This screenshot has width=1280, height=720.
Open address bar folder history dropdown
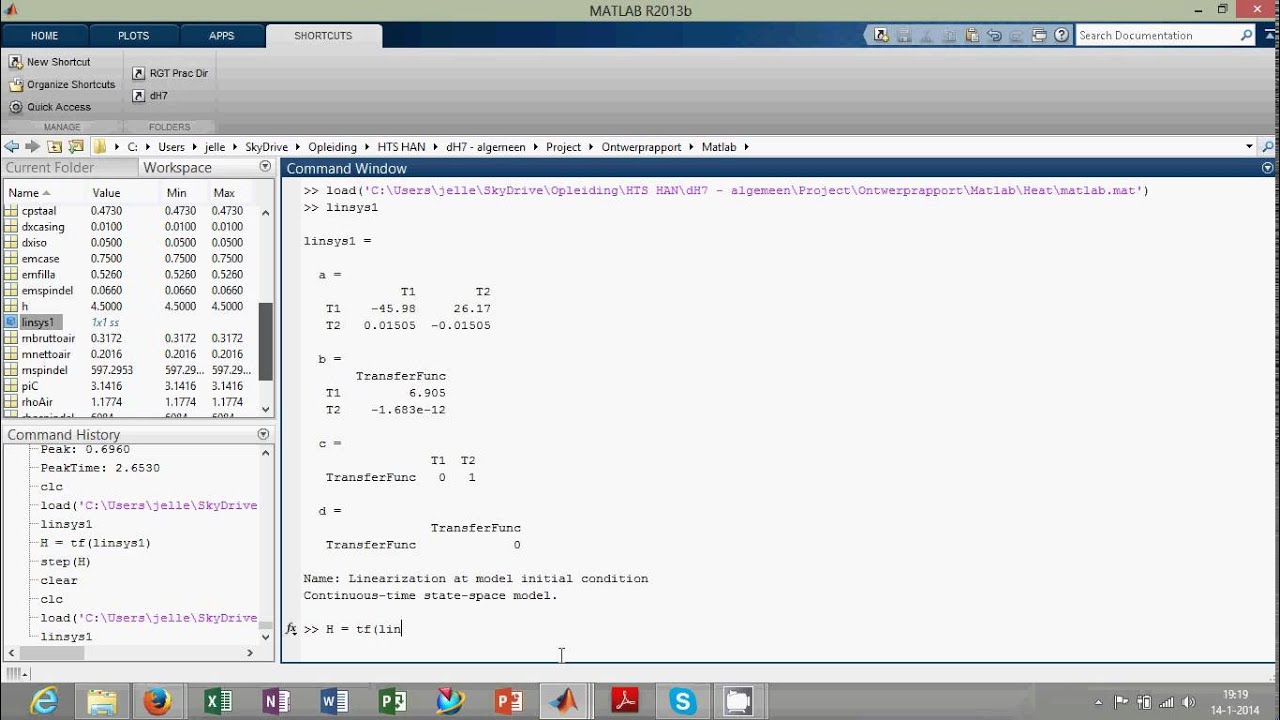(1249, 147)
